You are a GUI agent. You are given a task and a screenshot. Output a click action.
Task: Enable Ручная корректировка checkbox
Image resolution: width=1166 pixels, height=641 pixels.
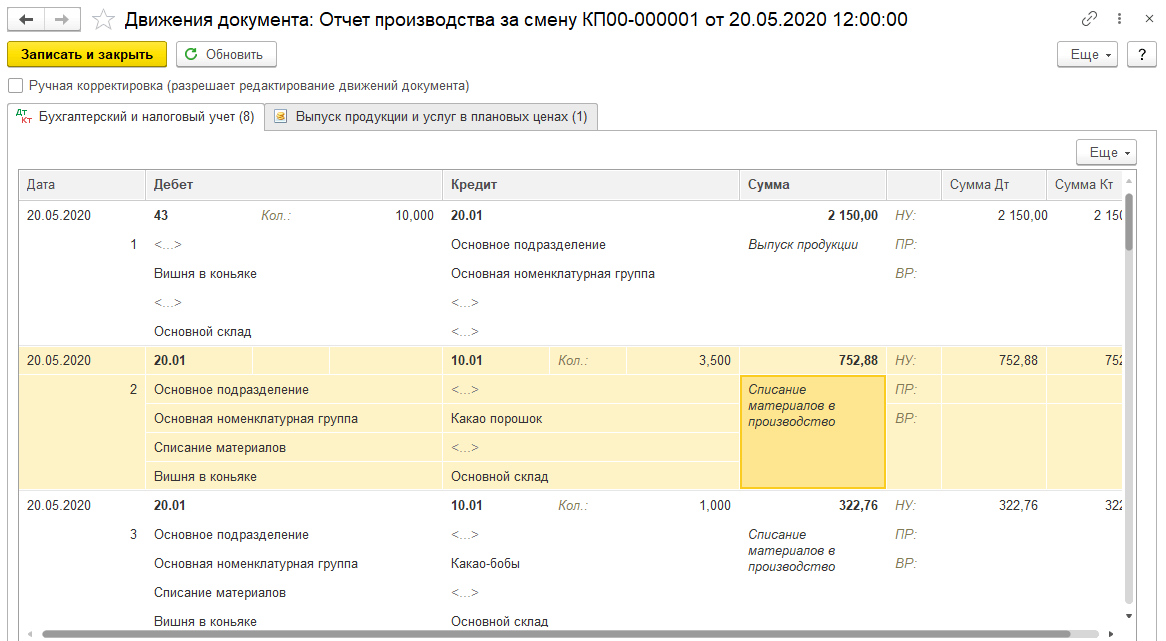[15, 86]
